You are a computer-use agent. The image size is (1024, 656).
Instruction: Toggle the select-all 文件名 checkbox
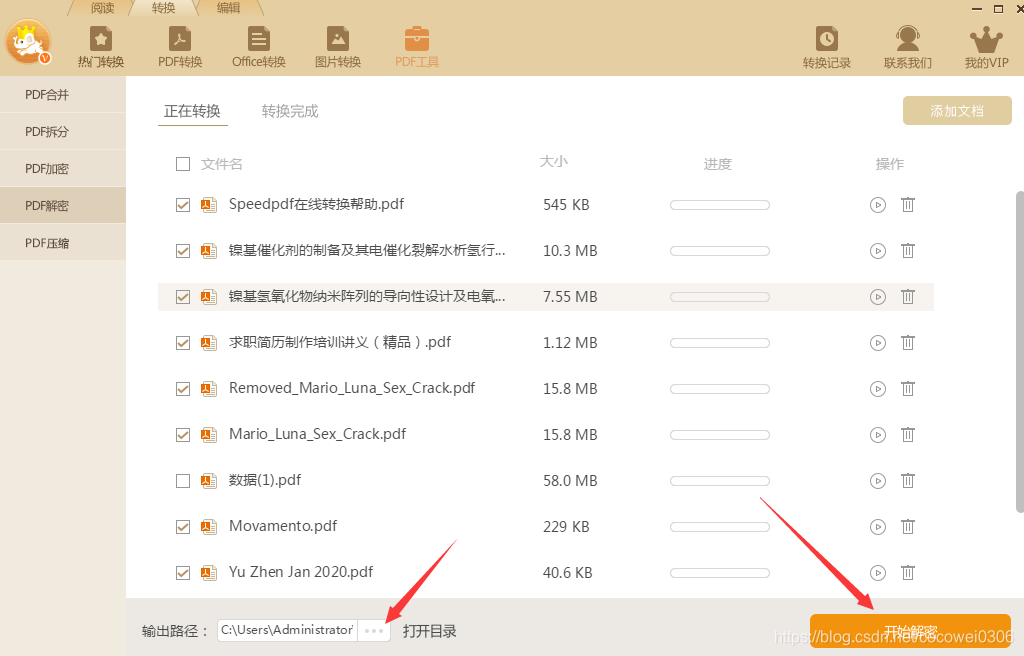coord(183,164)
